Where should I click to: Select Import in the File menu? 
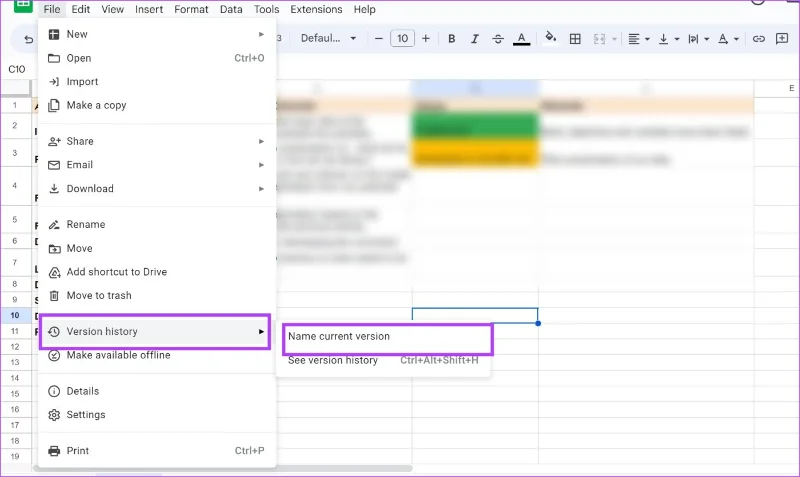(157, 82)
